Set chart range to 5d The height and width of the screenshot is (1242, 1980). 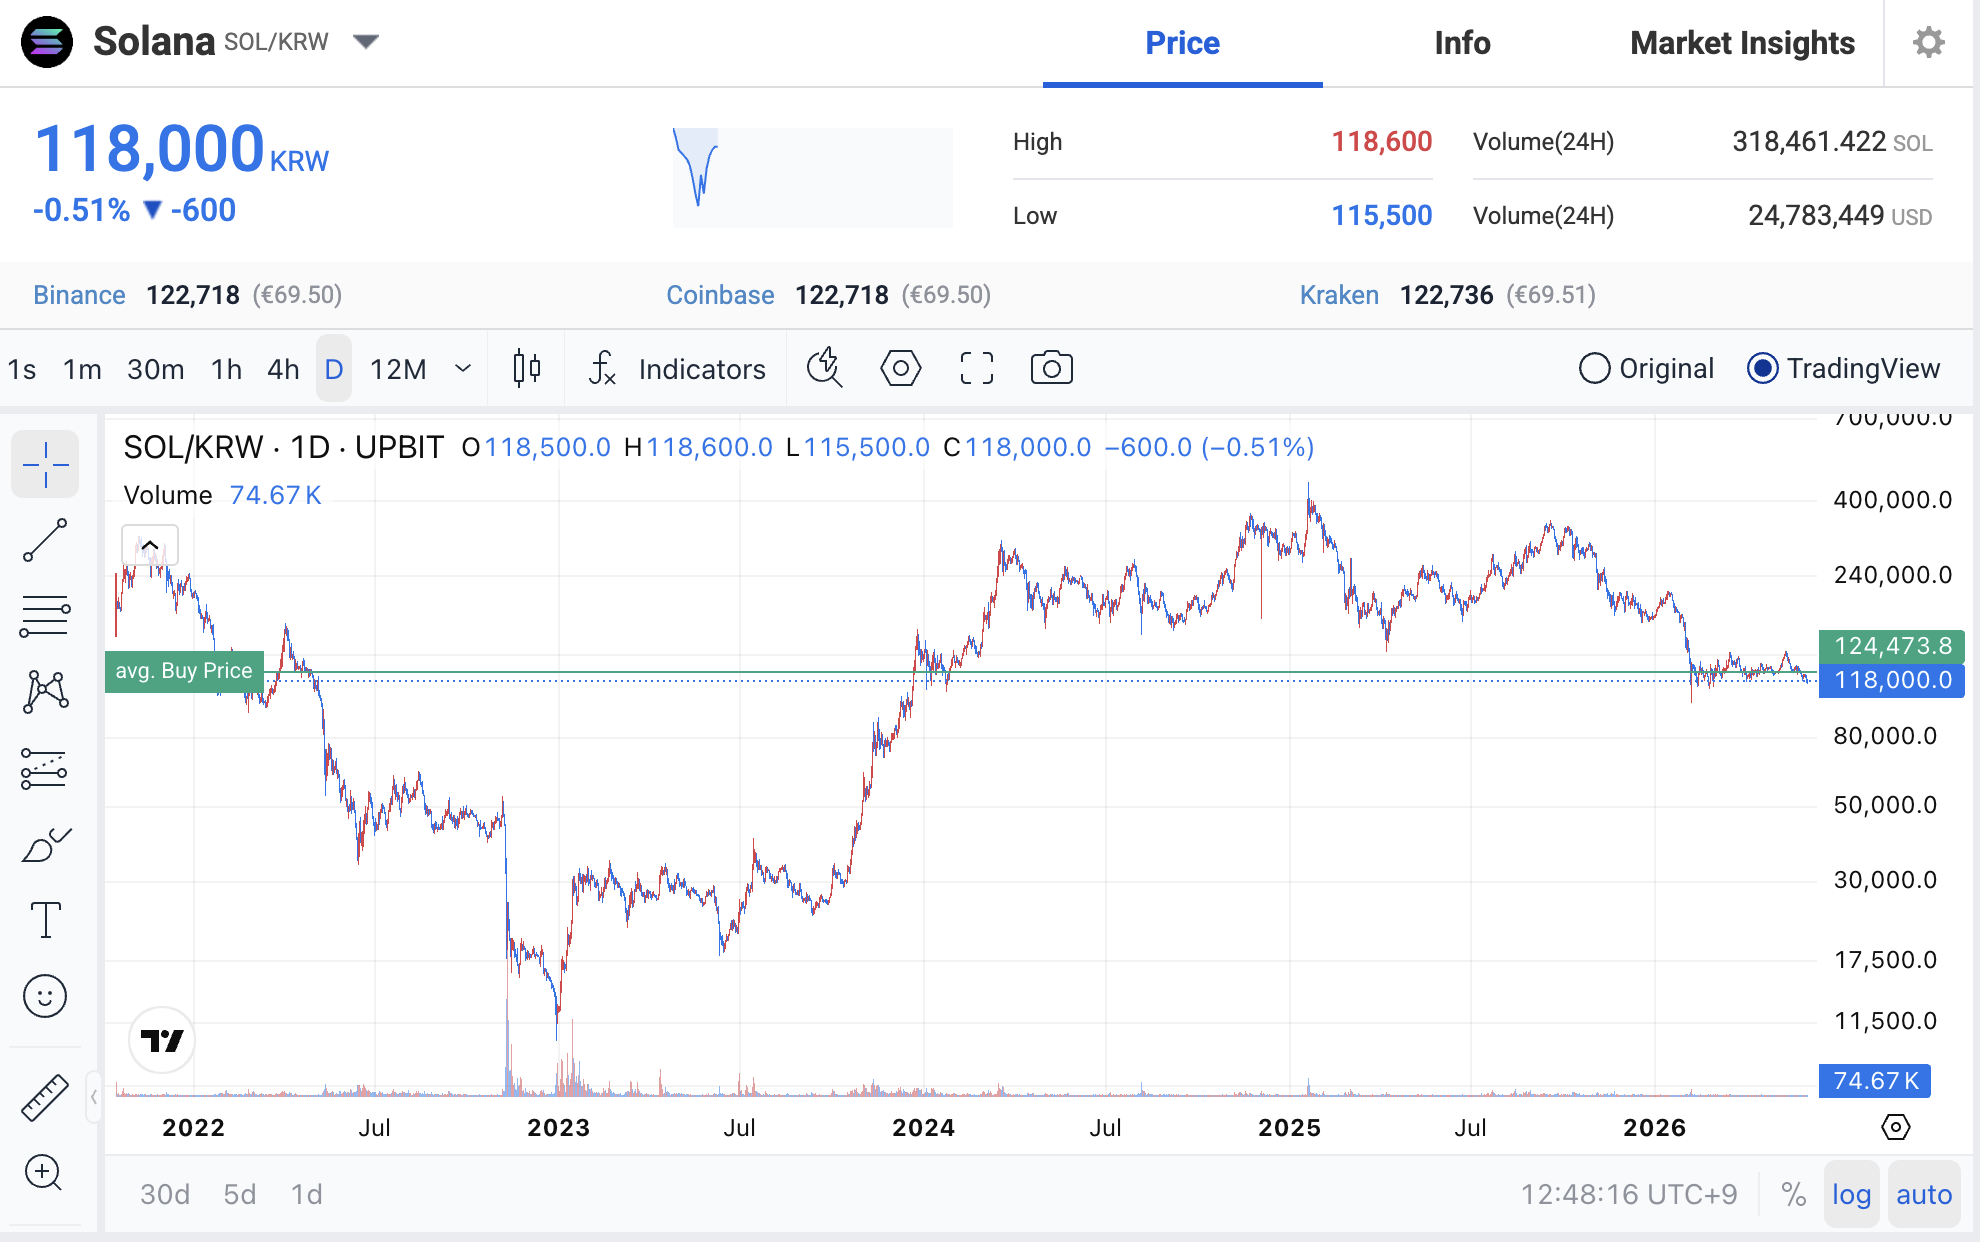240,1194
